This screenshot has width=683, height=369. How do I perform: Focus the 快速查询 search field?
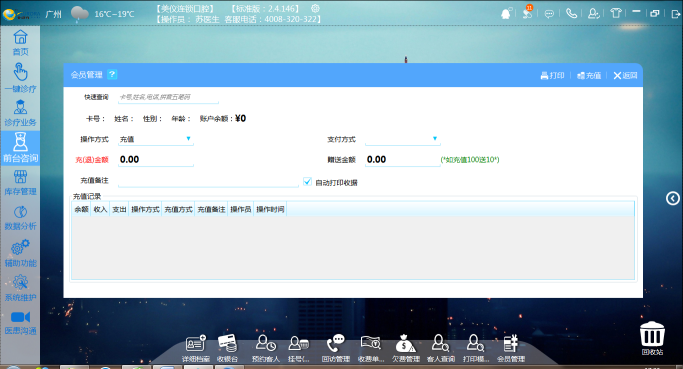(x=168, y=97)
